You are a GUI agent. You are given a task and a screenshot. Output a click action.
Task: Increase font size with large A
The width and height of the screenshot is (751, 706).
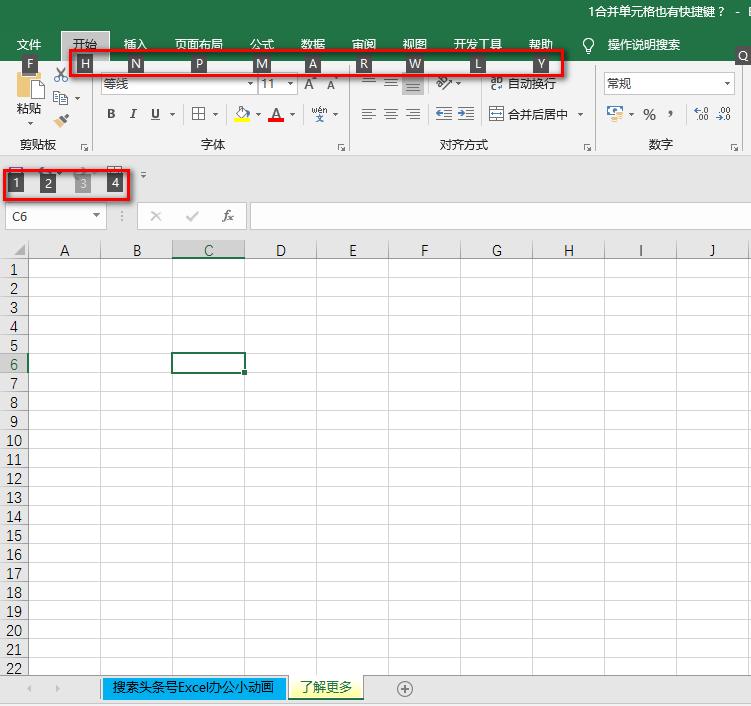click(309, 84)
